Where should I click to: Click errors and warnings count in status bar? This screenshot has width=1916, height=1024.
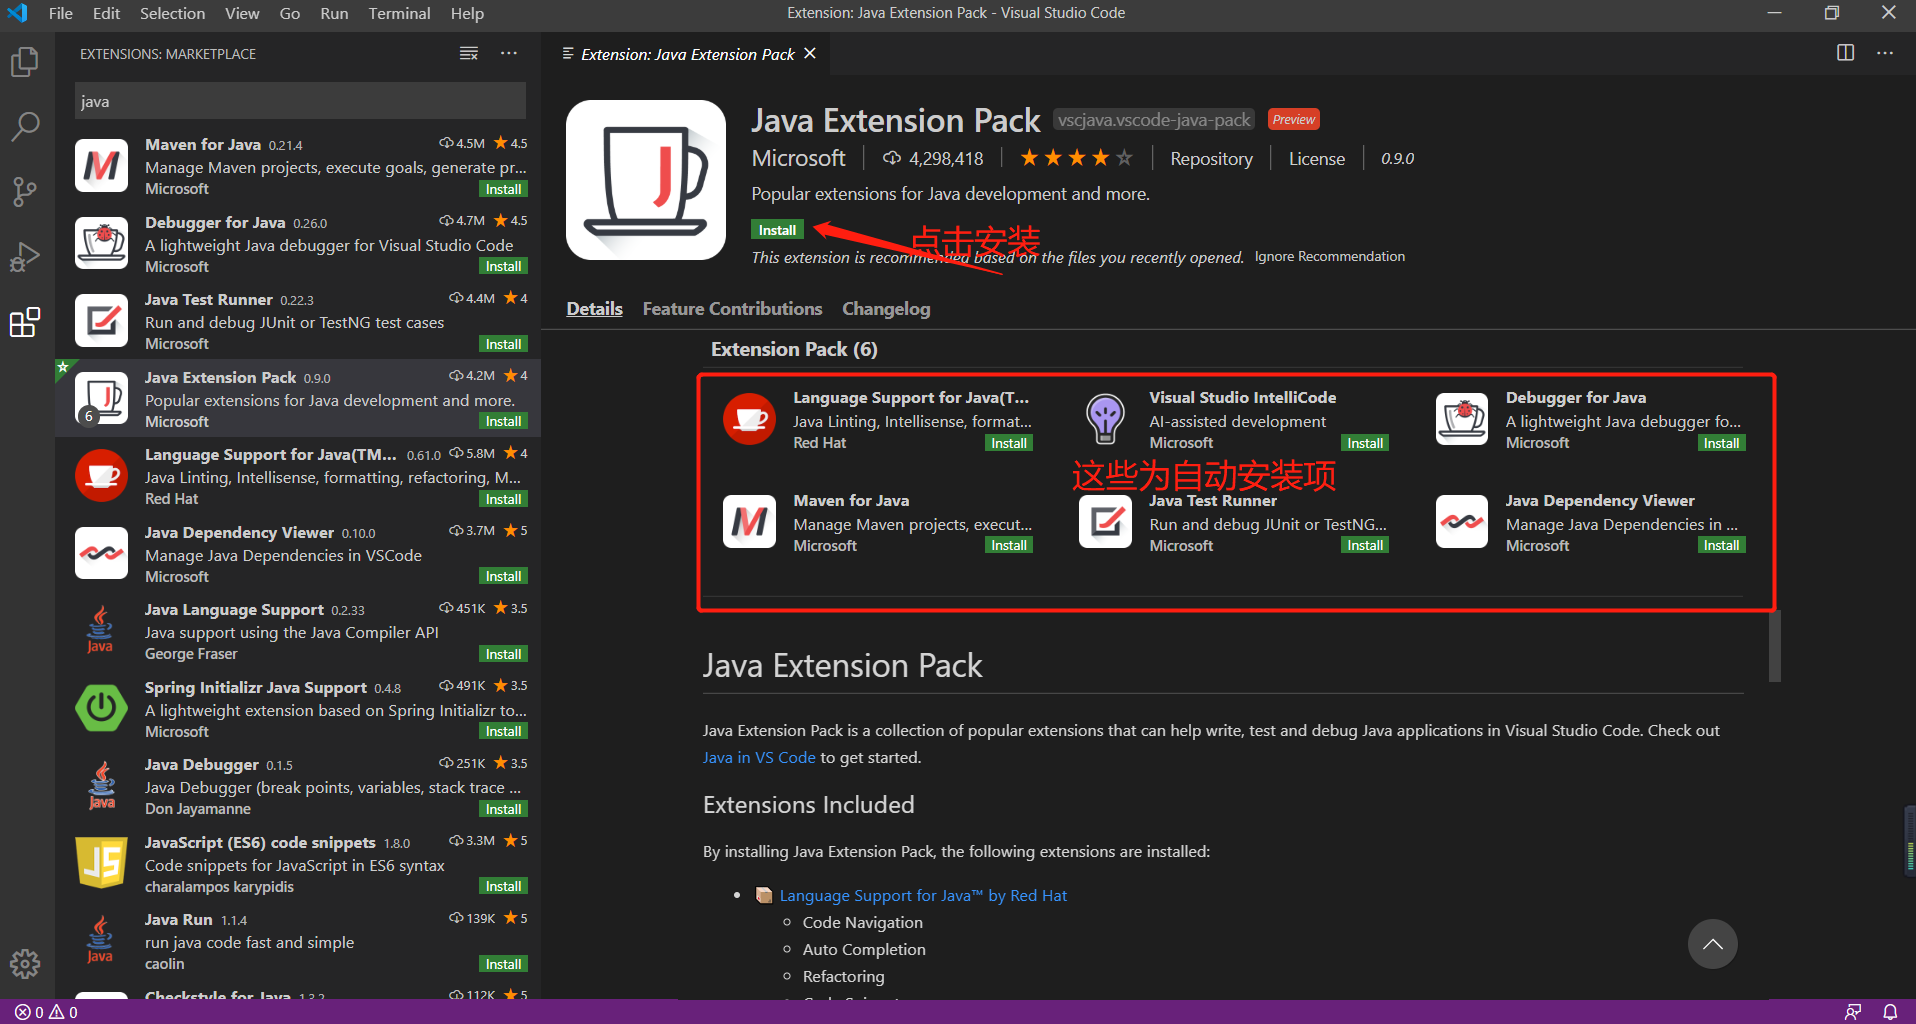coord(46,1012)
